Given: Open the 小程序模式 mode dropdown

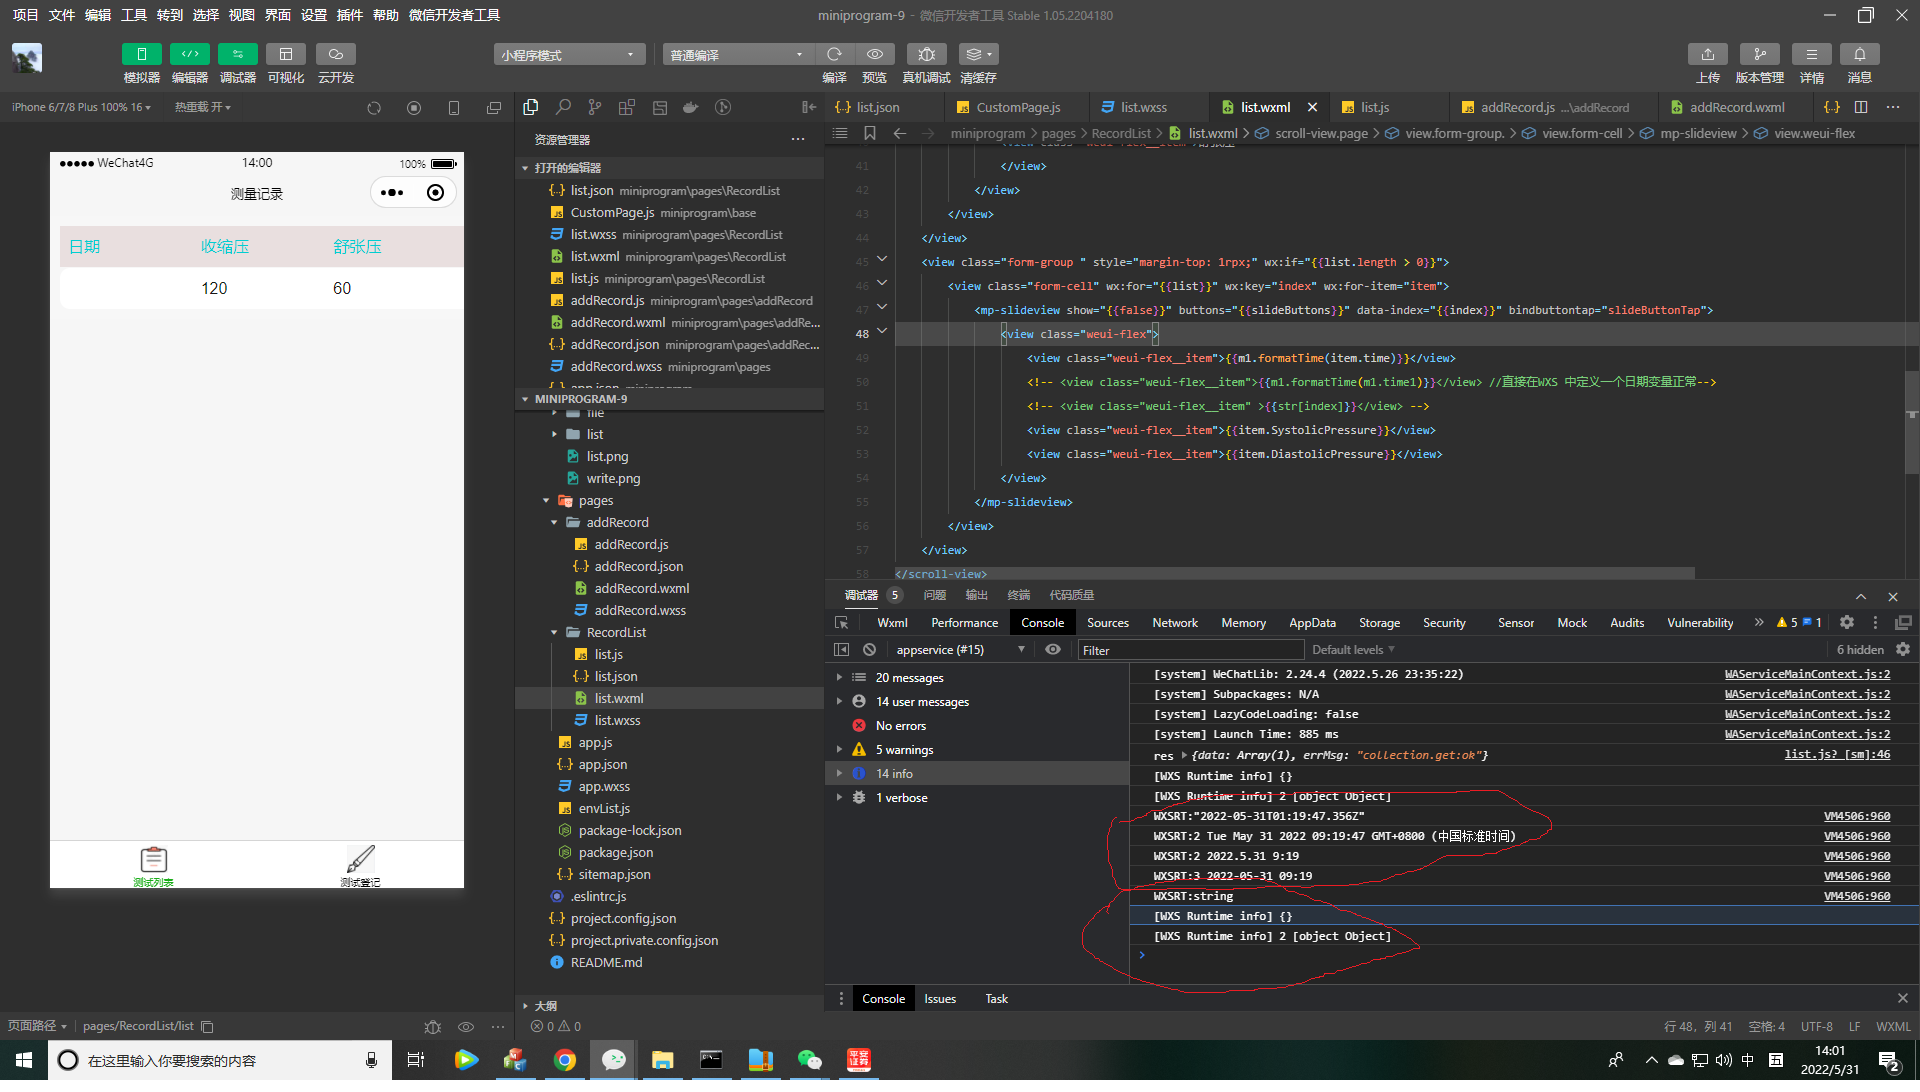Looking at the screenshot, I should (568, 54).
